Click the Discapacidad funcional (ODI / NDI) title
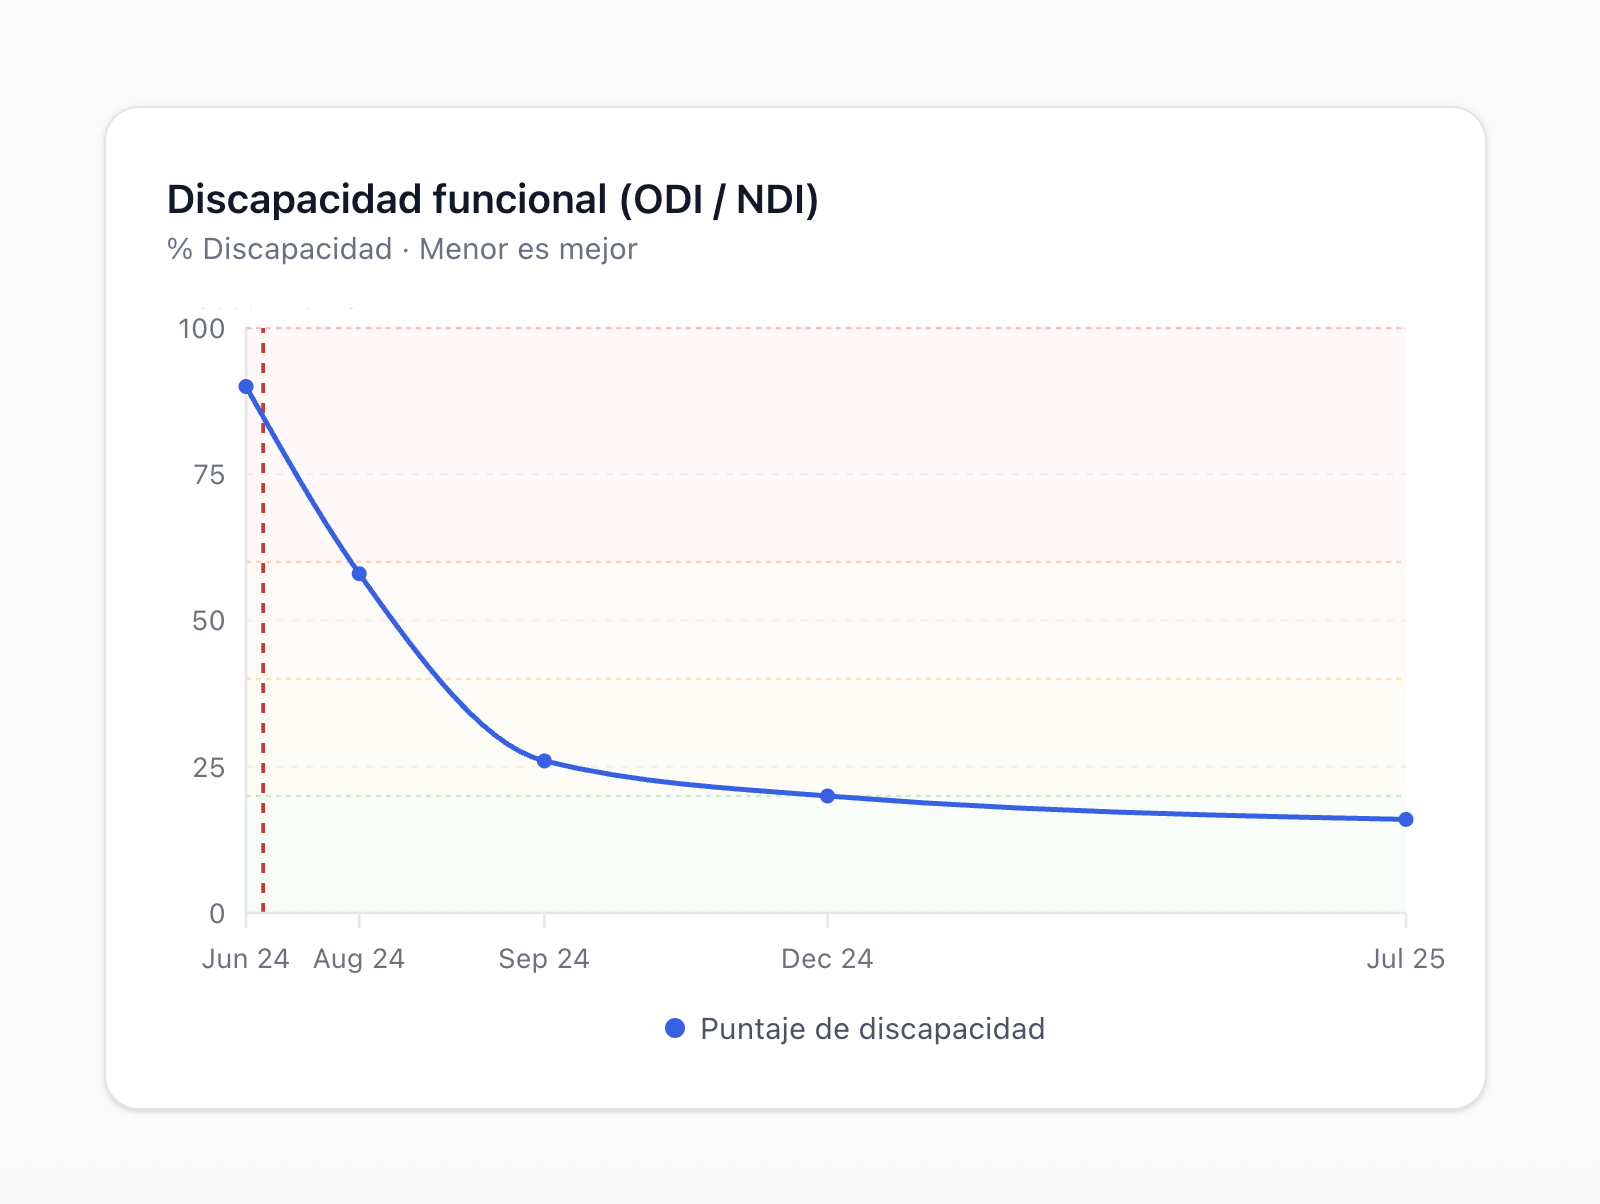This screenshot has height=1204, width=1600. pyautogui.click(x=492, y=199)
